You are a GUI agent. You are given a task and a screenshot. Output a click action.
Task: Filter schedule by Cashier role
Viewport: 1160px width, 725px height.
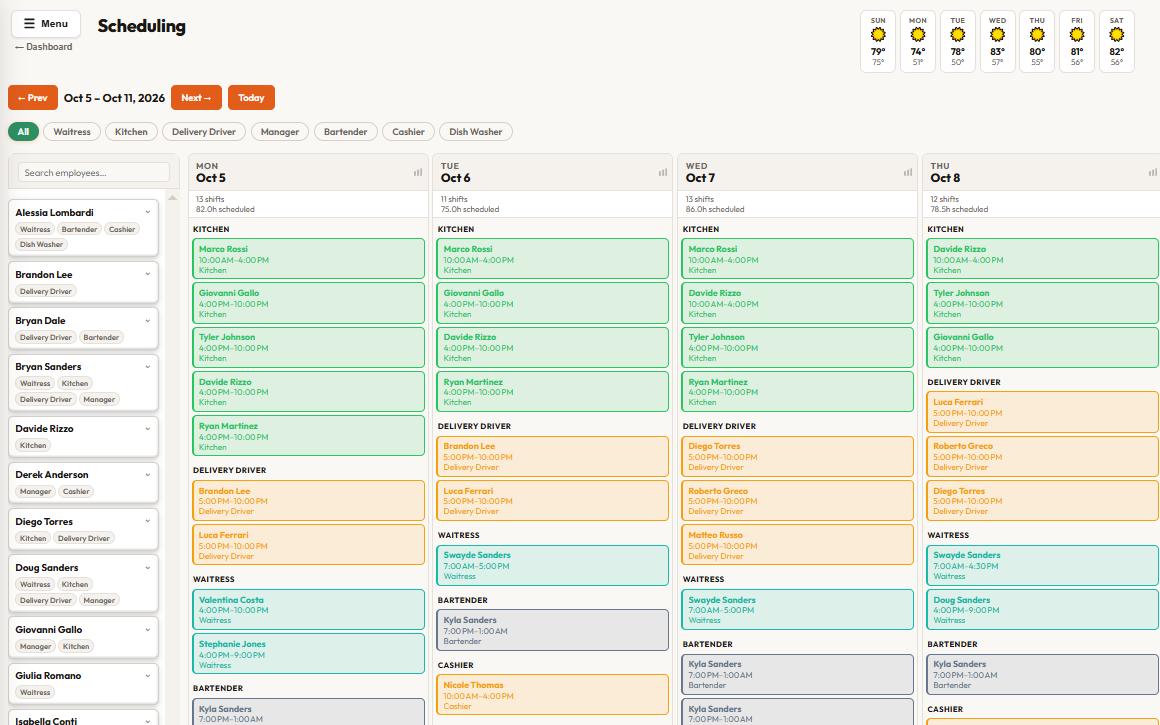408,132
